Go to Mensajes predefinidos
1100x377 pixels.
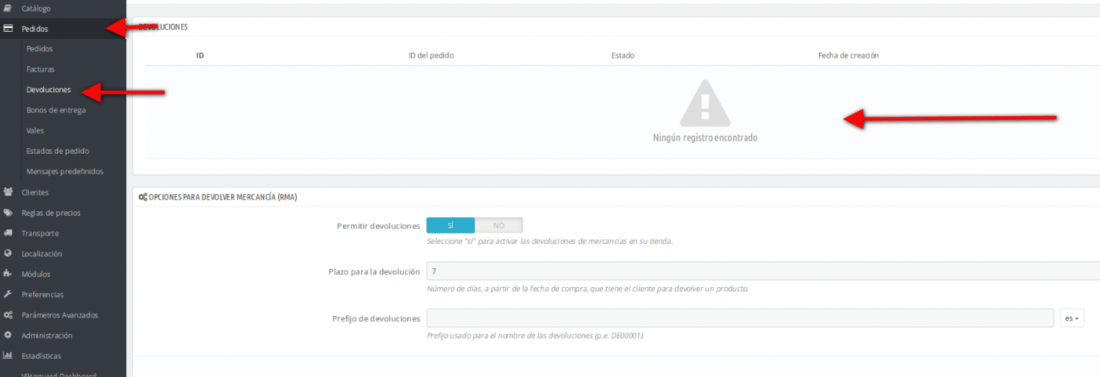point(65,171)
